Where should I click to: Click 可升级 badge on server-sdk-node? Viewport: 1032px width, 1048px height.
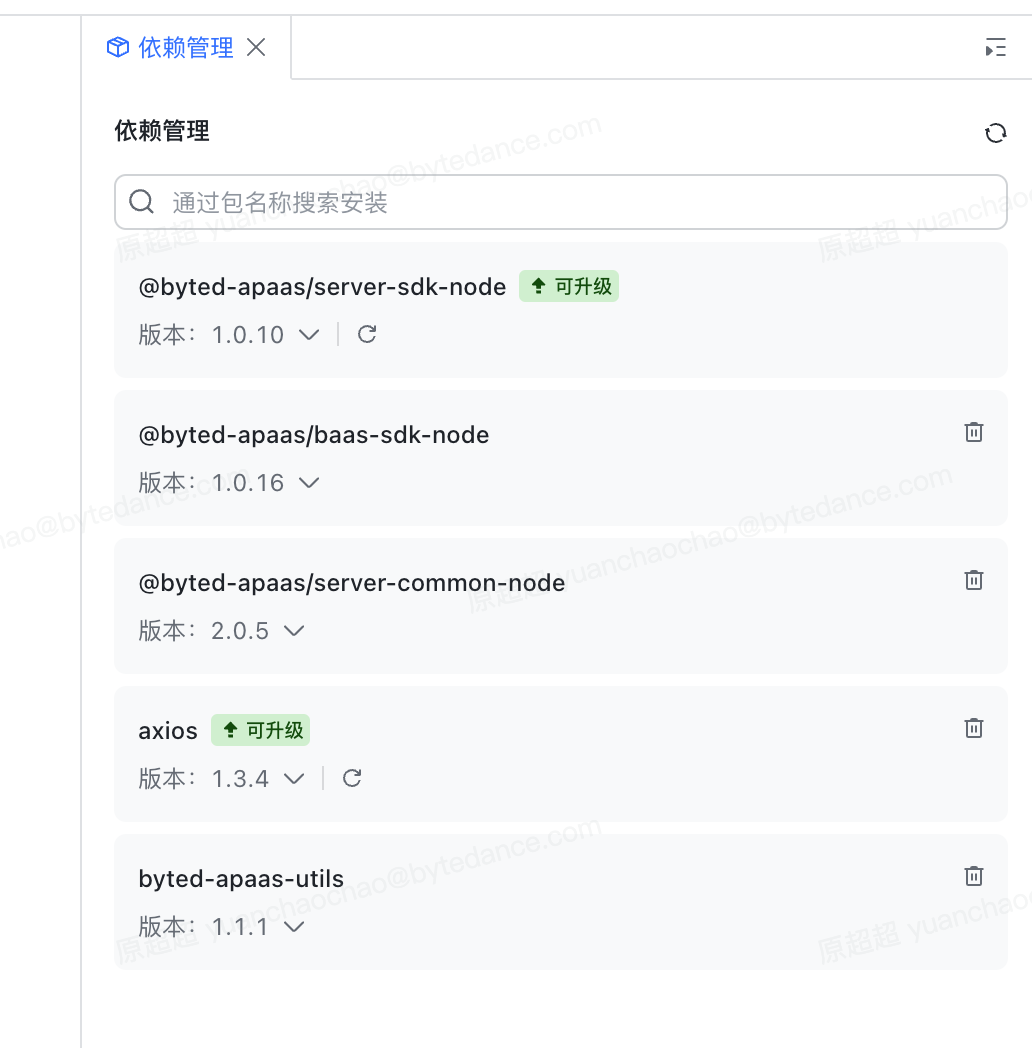point(569,286)
